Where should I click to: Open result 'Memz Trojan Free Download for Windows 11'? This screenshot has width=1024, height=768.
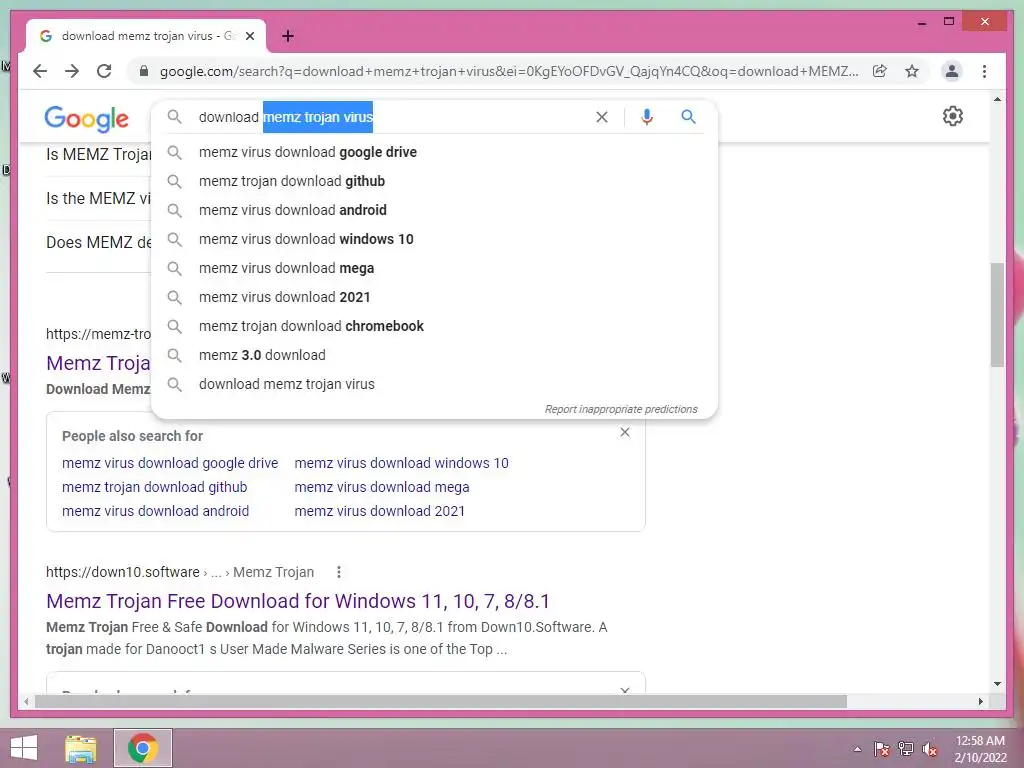click(298, 601)
